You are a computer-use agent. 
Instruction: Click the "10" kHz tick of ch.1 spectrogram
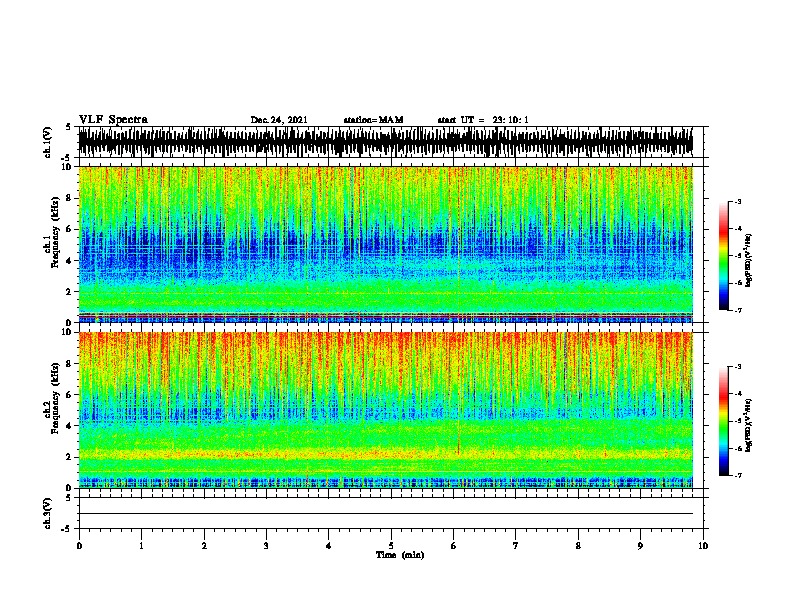click(x=68, y=167)
